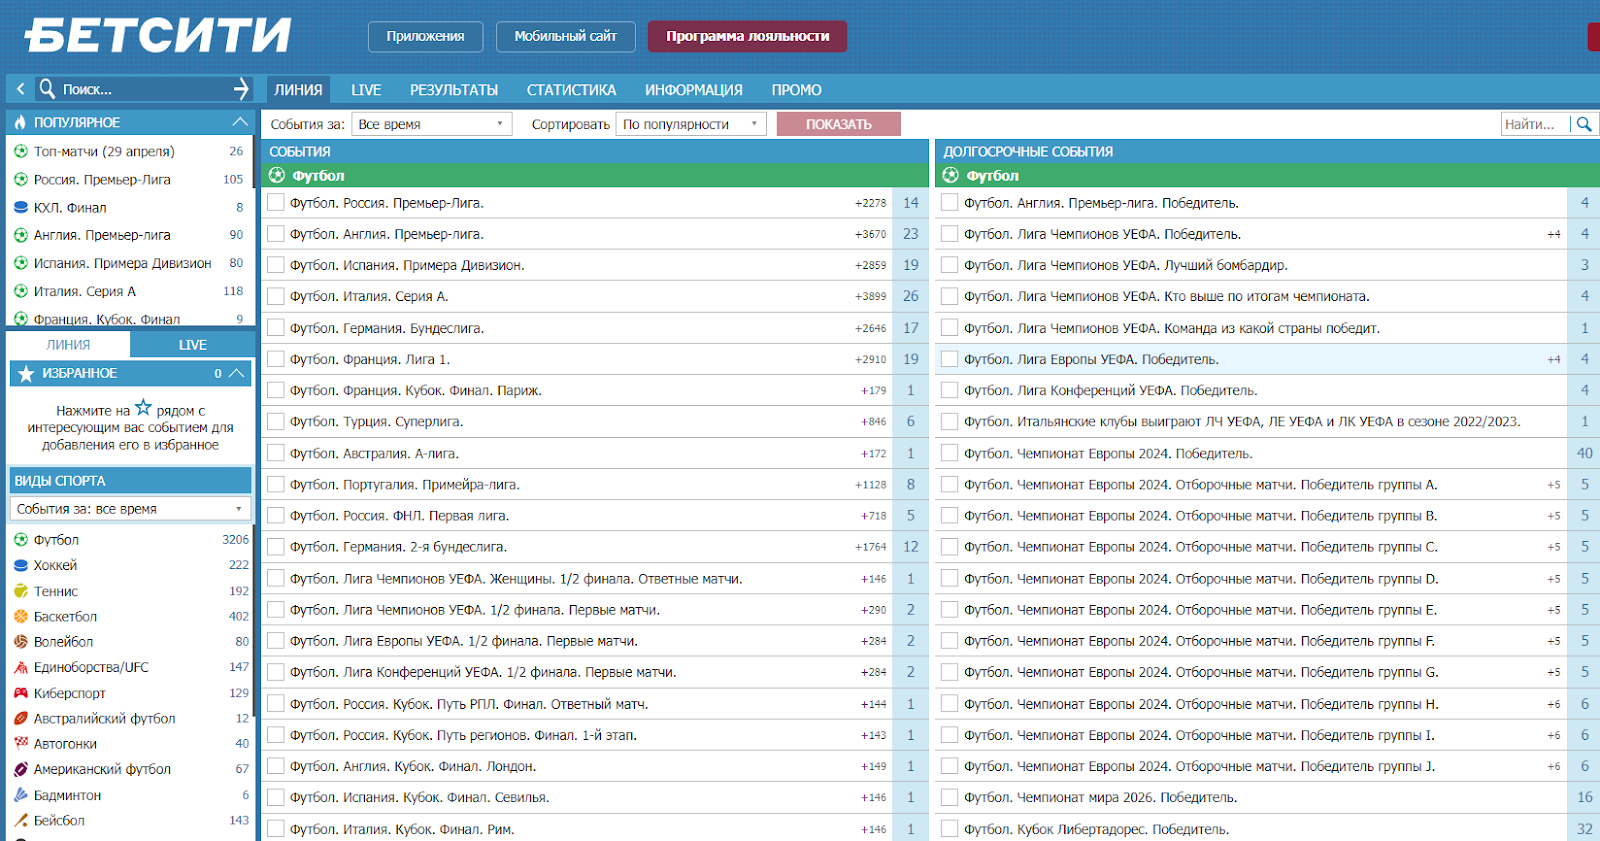Click the hockey icon beside Хоккей sport
The image size is (1600, 841).
click(x=21, y=565)
